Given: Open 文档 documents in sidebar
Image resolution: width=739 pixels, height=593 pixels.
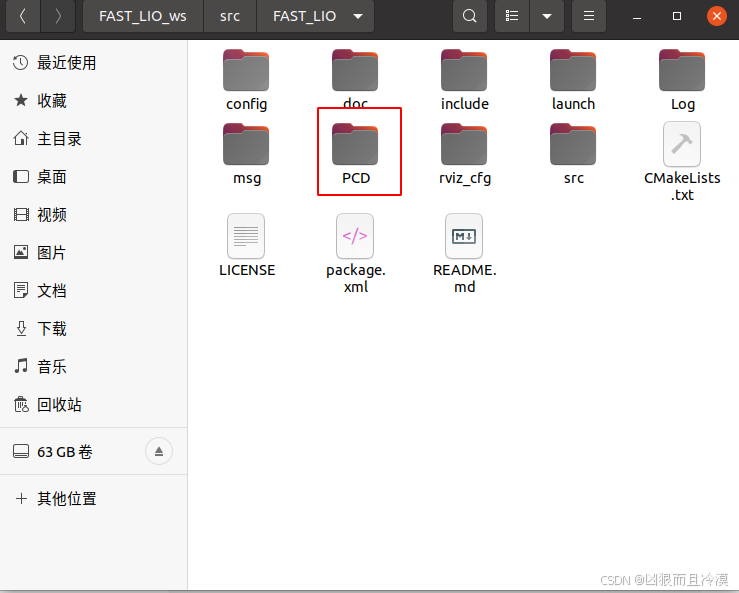Looking at the screenshot, I should 93,291.
